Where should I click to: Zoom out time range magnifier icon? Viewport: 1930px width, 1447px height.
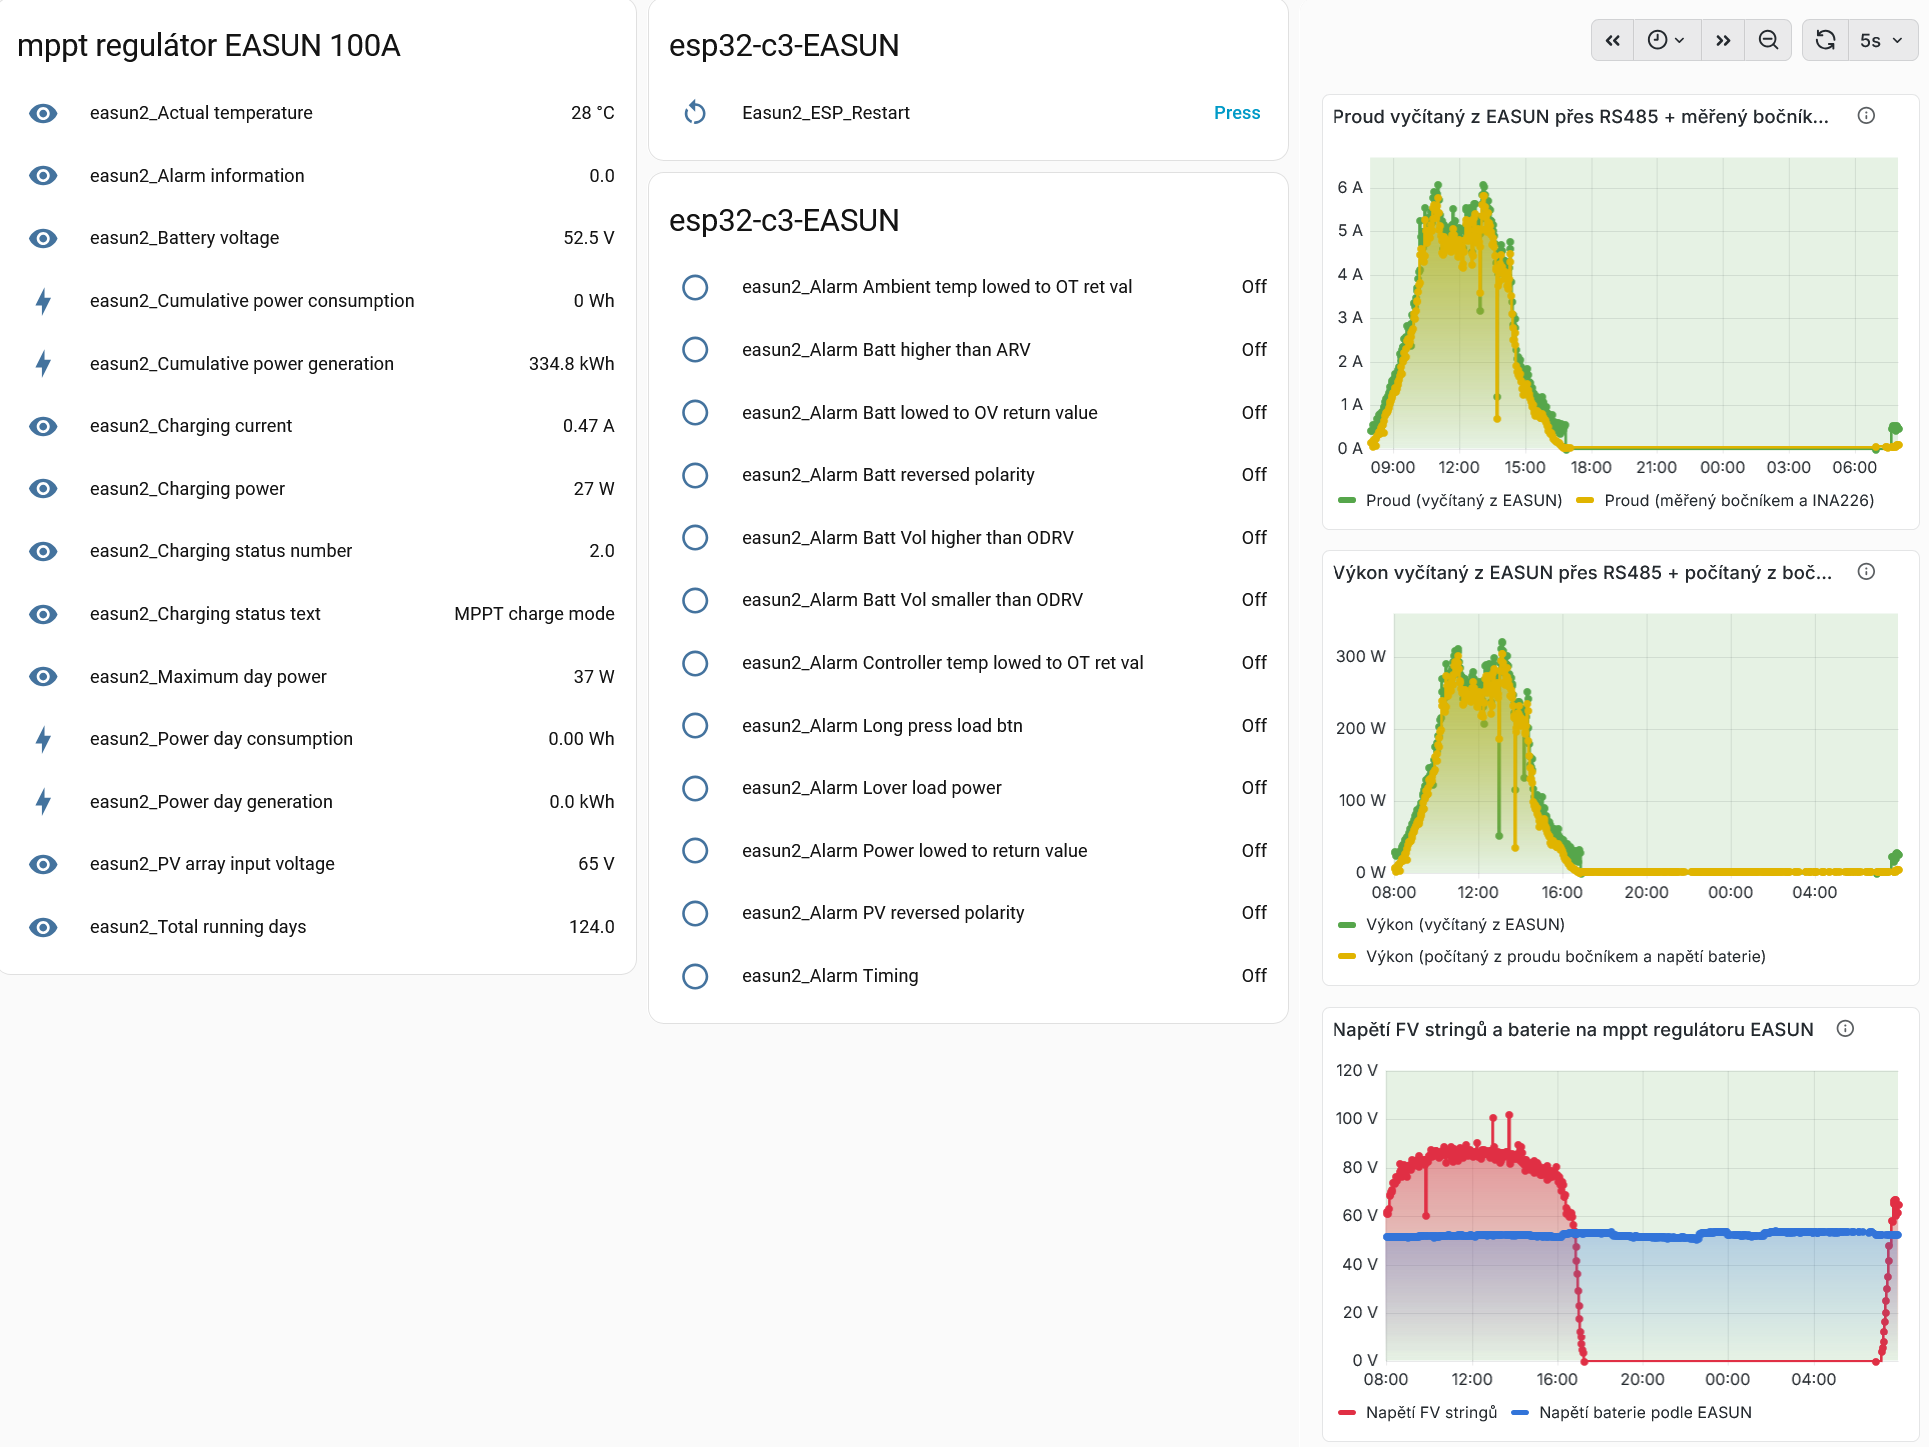click(1768, 40)
